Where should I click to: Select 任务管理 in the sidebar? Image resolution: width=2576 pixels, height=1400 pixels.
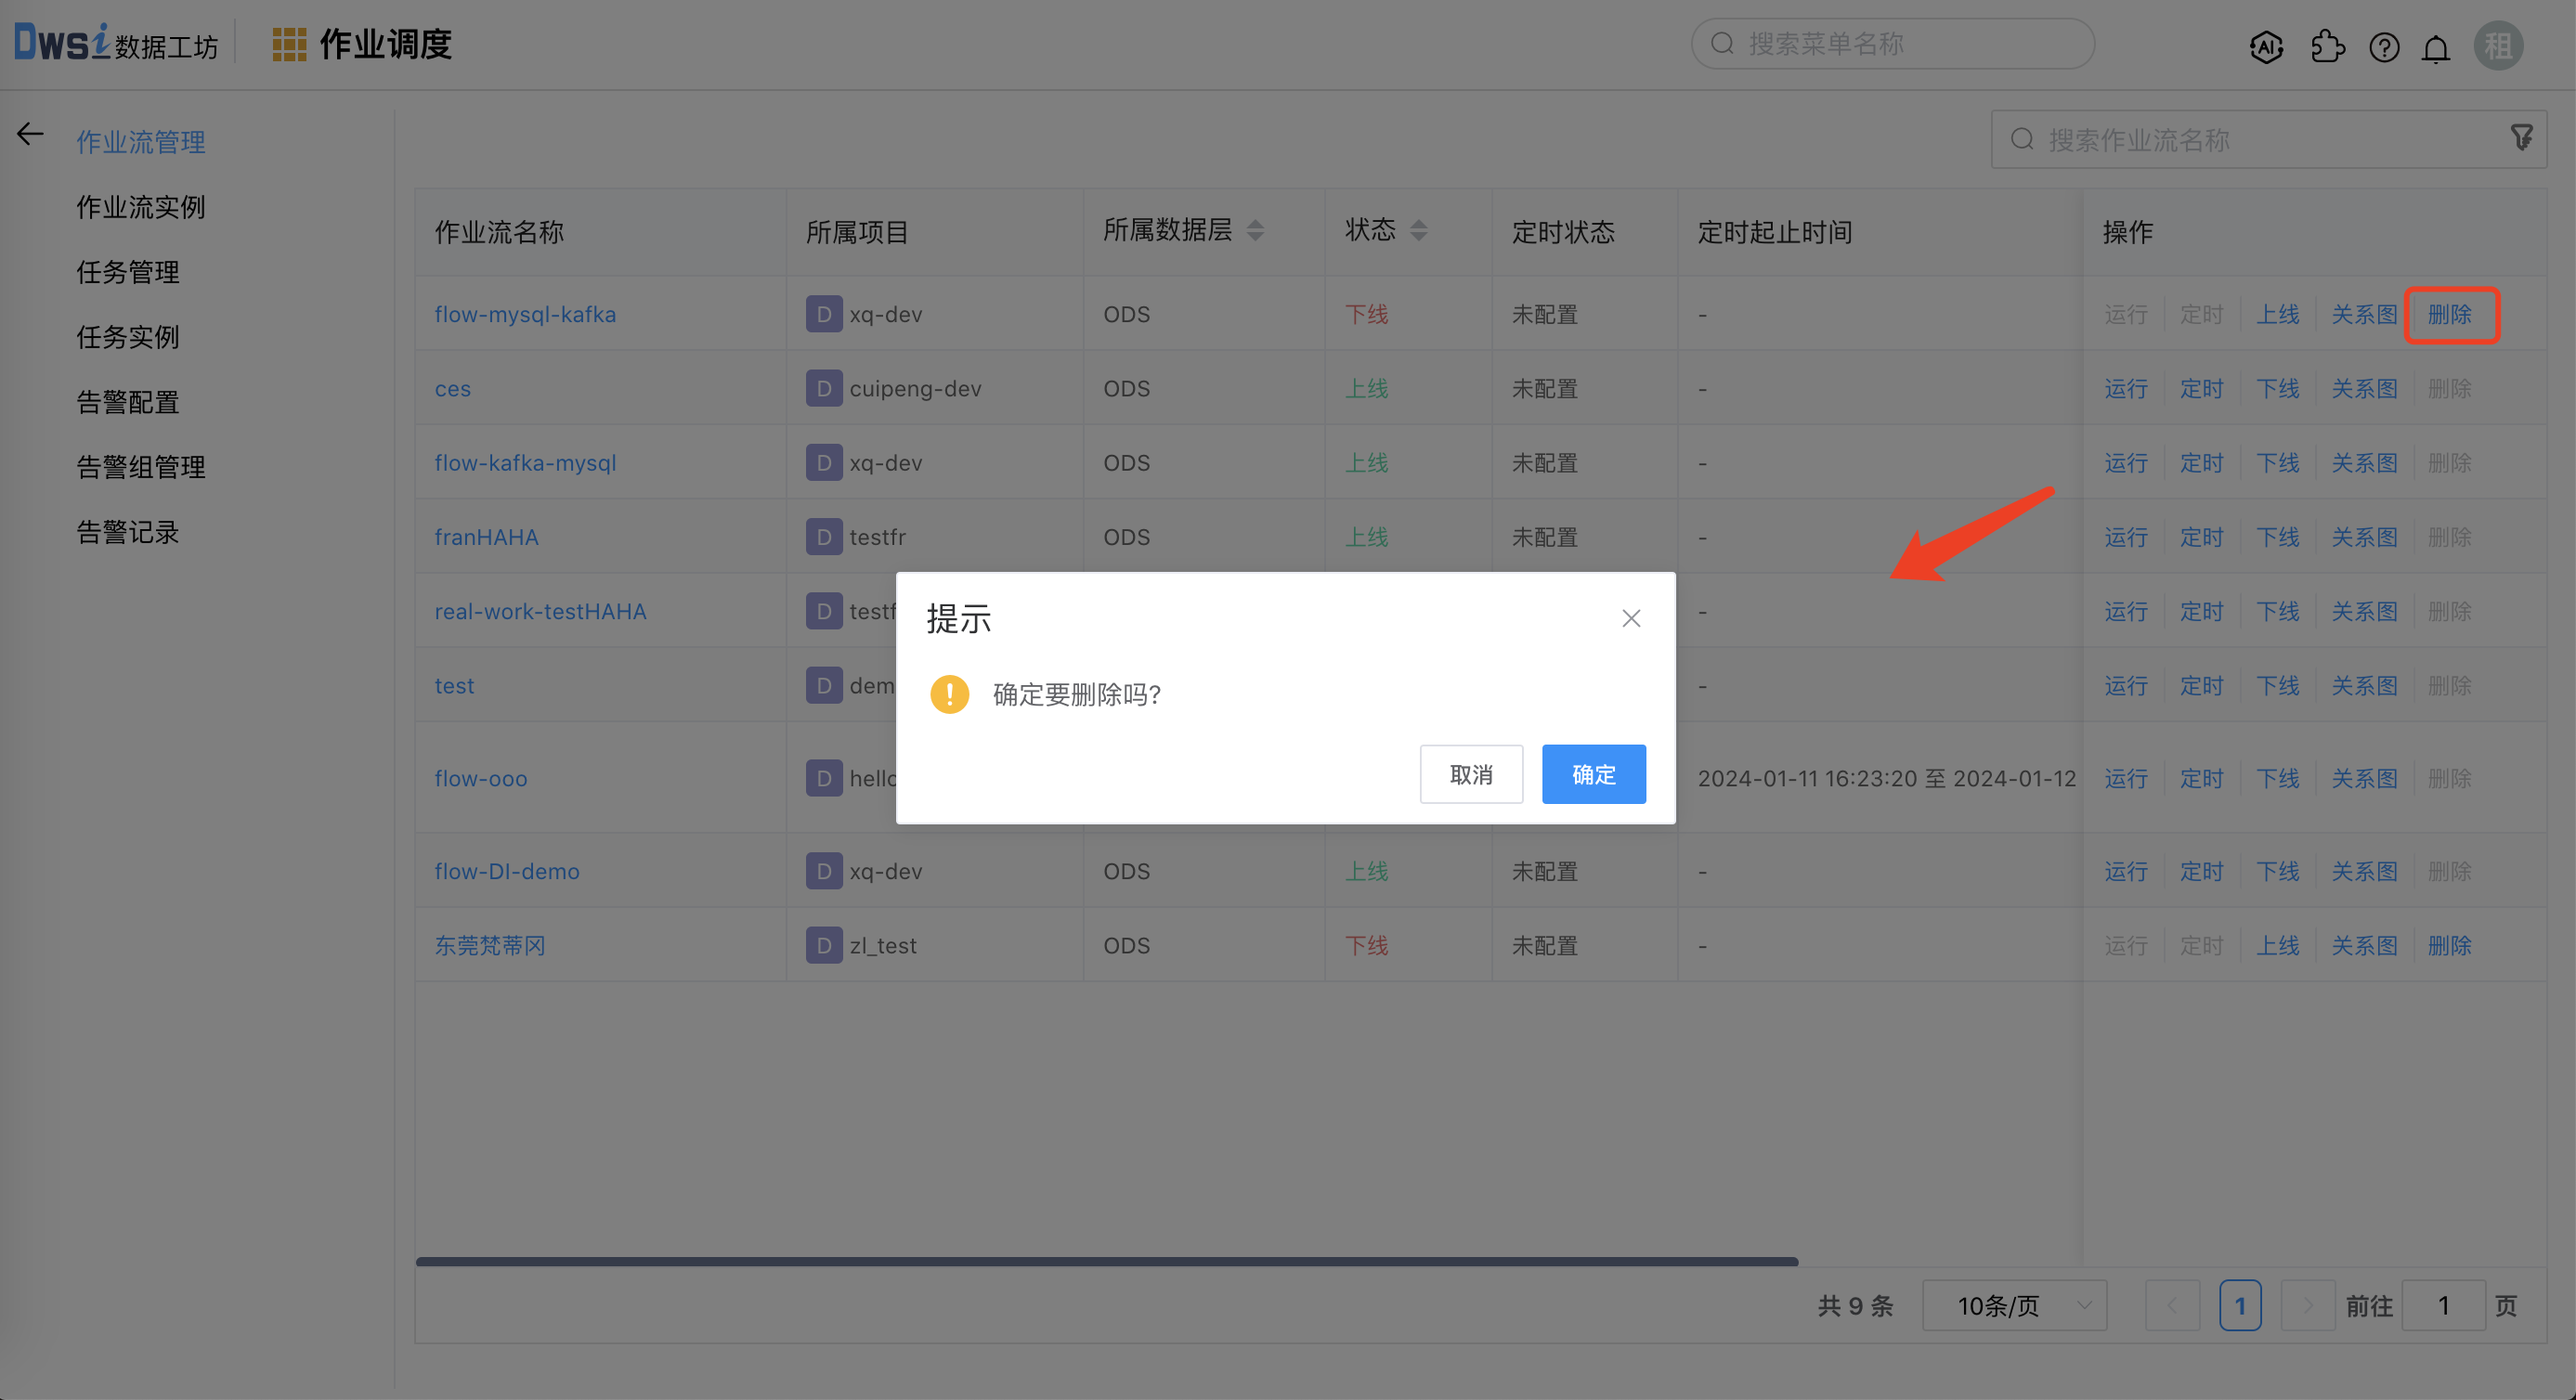(128, 272)
